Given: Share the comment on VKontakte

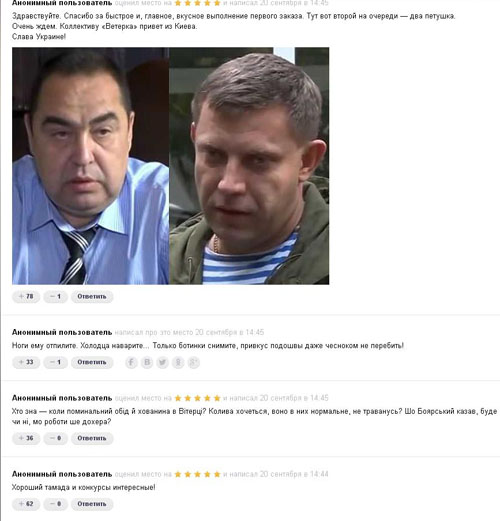Looking at the screenshot, I should point(147,362).
